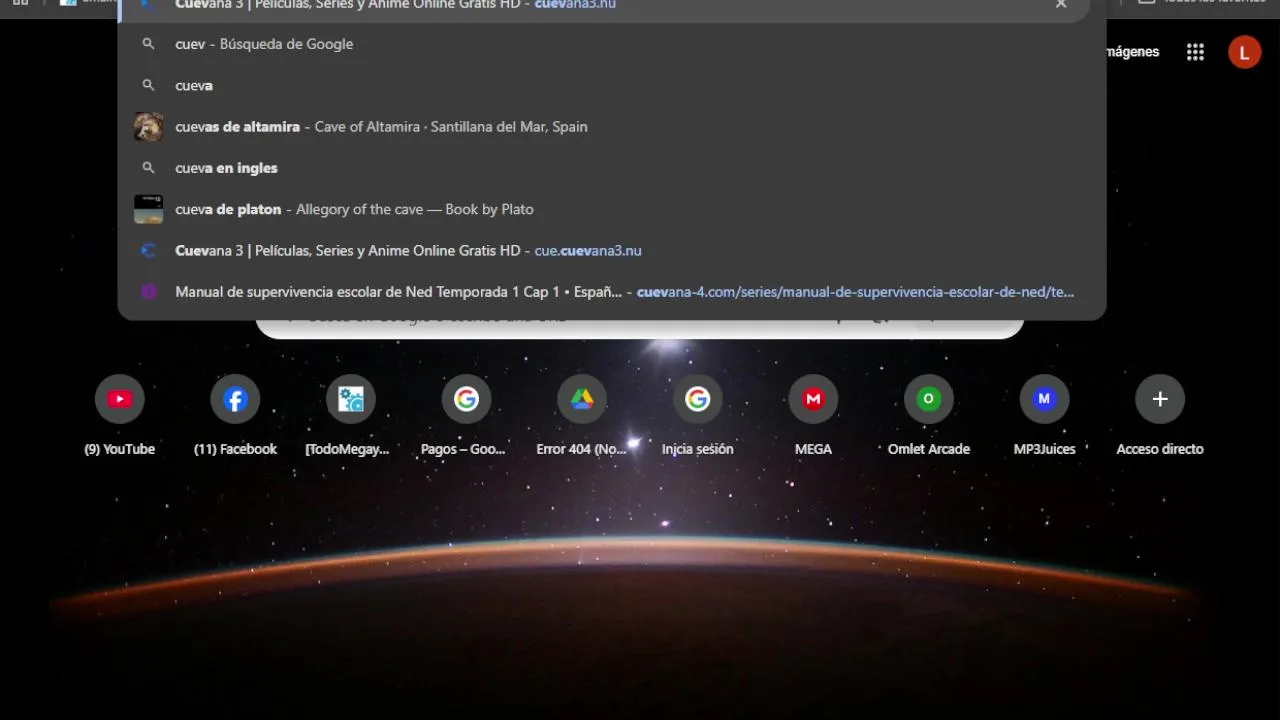Select the 'cueva' search suggestion
The image size is (1280, 720).
pyautogui.click(x=612, y=85)
